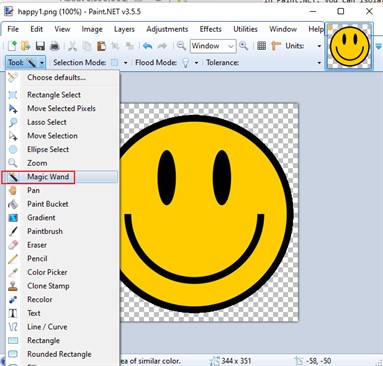Open the Window menu
Viewport: 383px width, 366px height.
[x=283, y=29]
